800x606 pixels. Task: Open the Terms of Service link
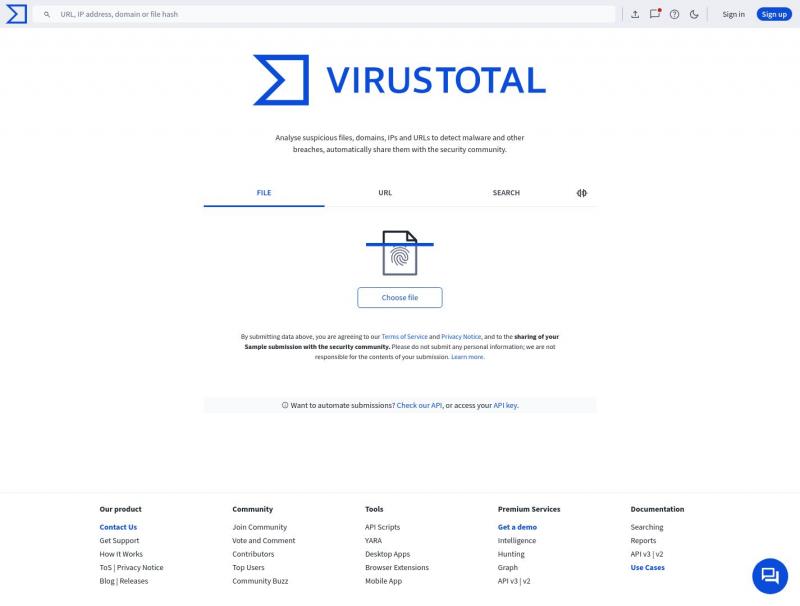coord(405,337)
